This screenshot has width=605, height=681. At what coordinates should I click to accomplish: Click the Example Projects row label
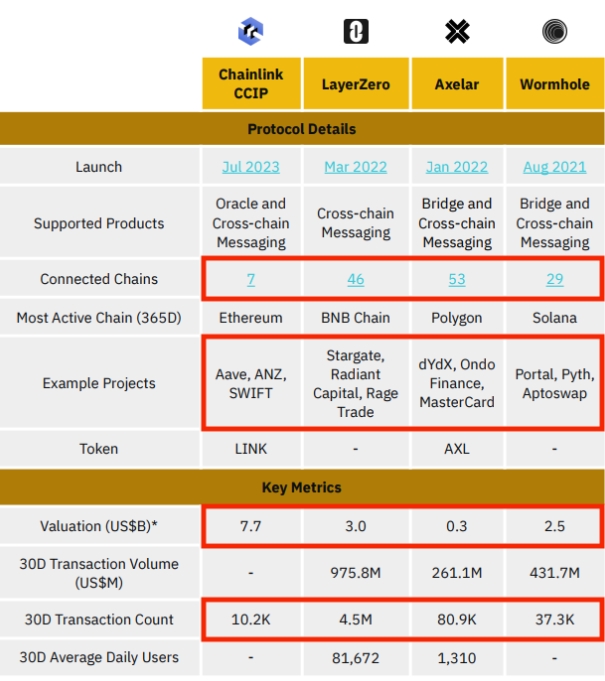(99, 383)
